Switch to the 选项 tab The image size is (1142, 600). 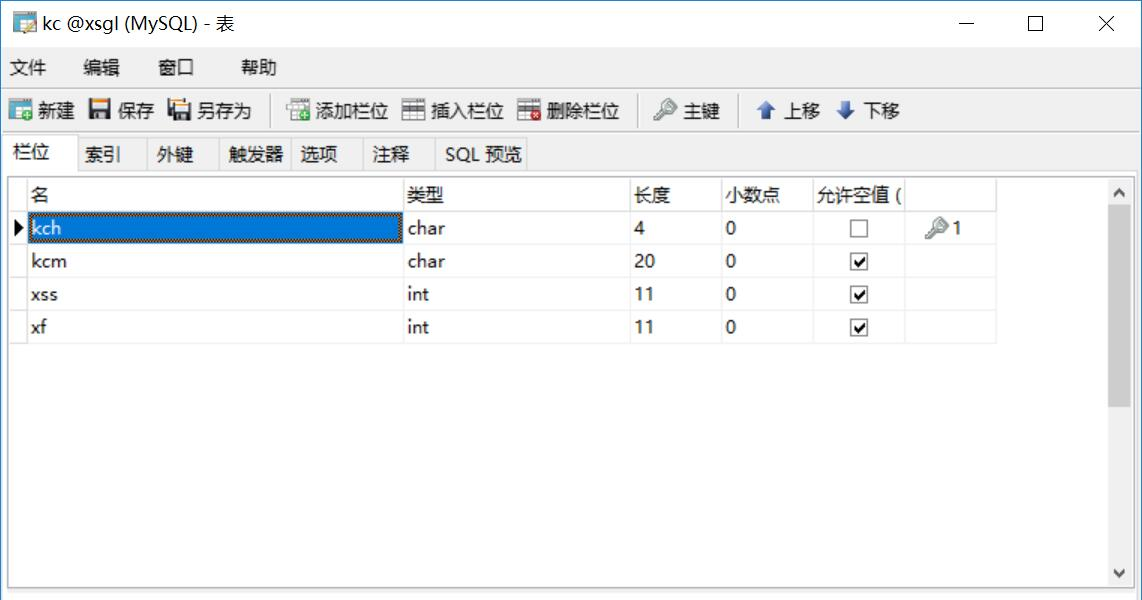coord(327,154)
